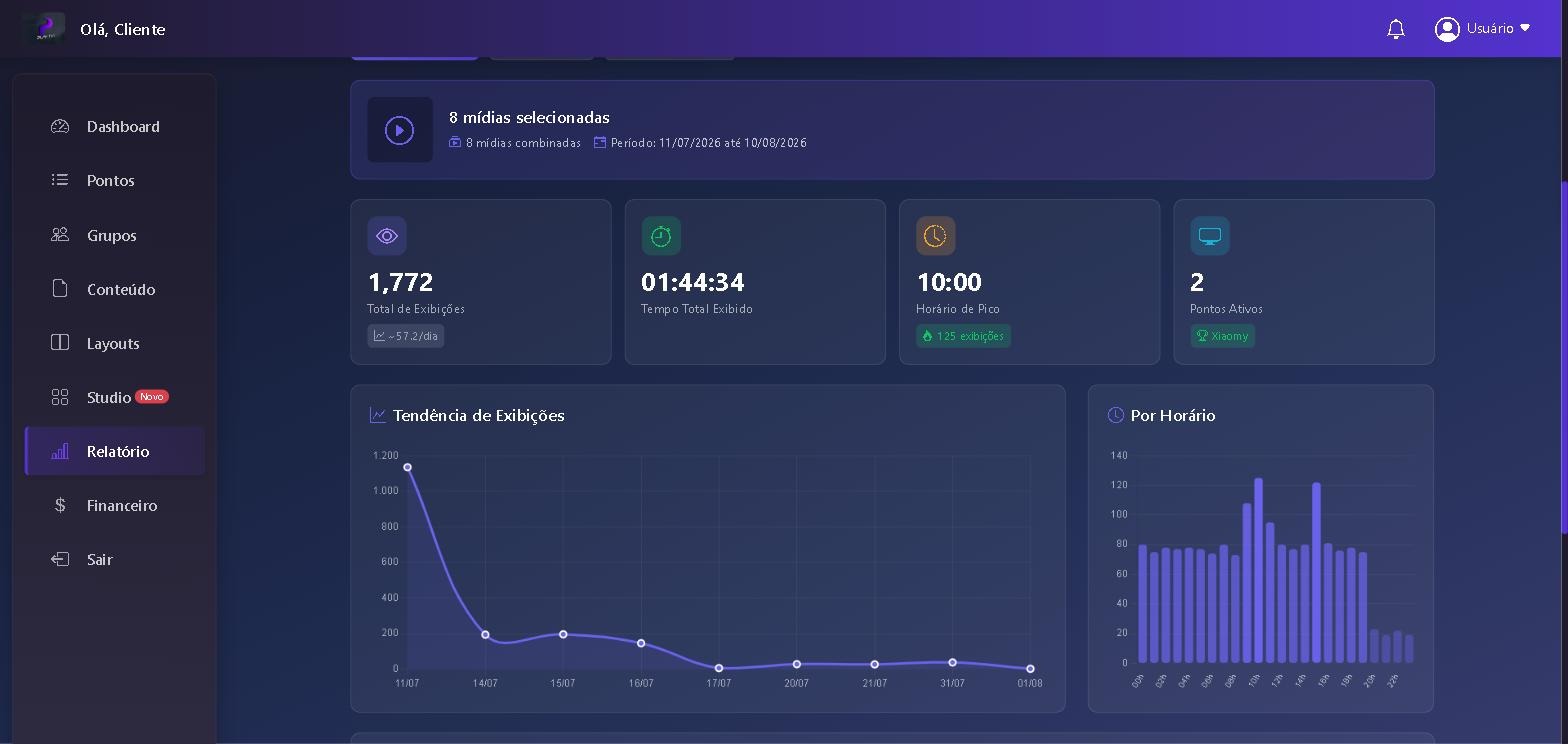Screen dimensions: 1568x744
Task: Click the Tendência de Exibições title
Action: [478, 415]
